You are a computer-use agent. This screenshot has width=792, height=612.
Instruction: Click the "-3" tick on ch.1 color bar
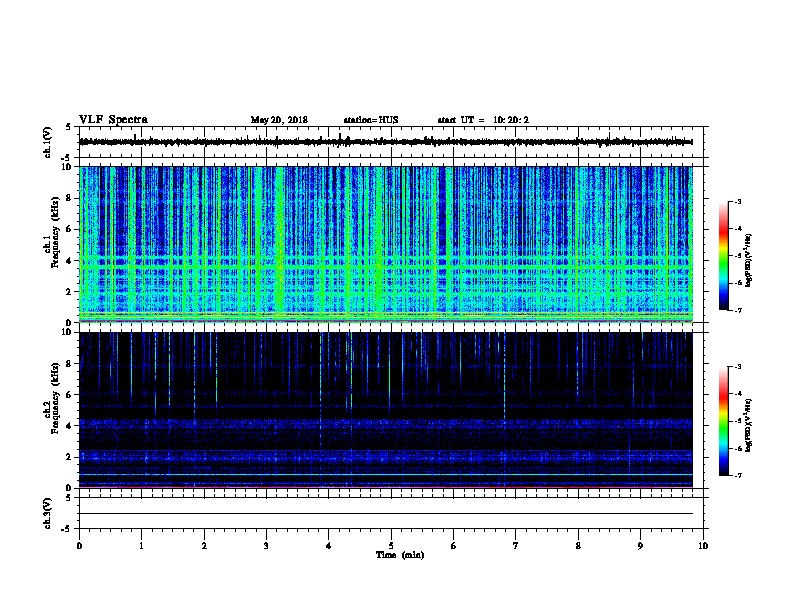pyautogui.click(x=738, y=201)
